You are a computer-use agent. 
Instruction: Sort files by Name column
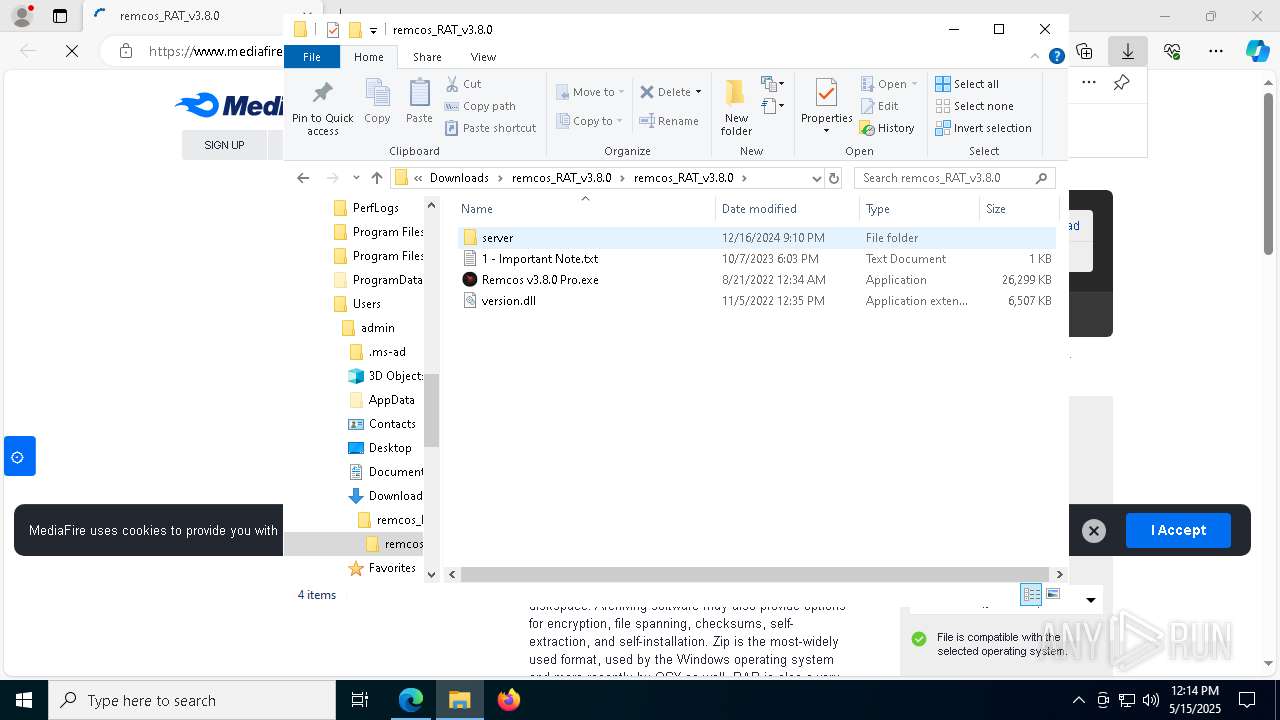click(x=586, y=209)
